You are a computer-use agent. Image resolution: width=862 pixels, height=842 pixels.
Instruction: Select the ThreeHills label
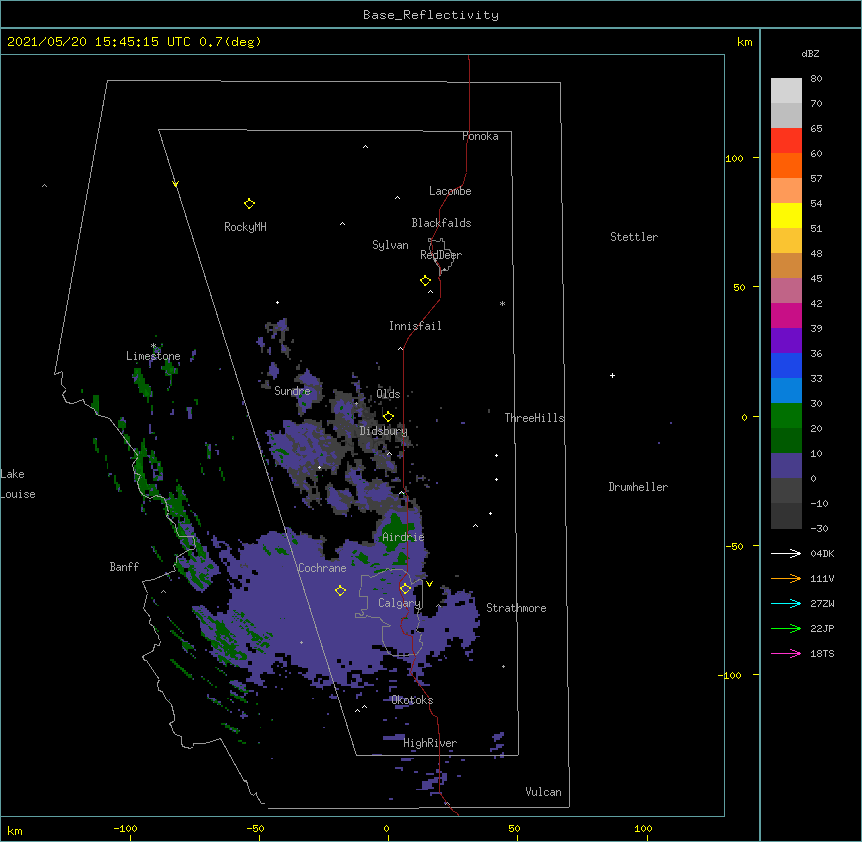click(x=534, y=418)
